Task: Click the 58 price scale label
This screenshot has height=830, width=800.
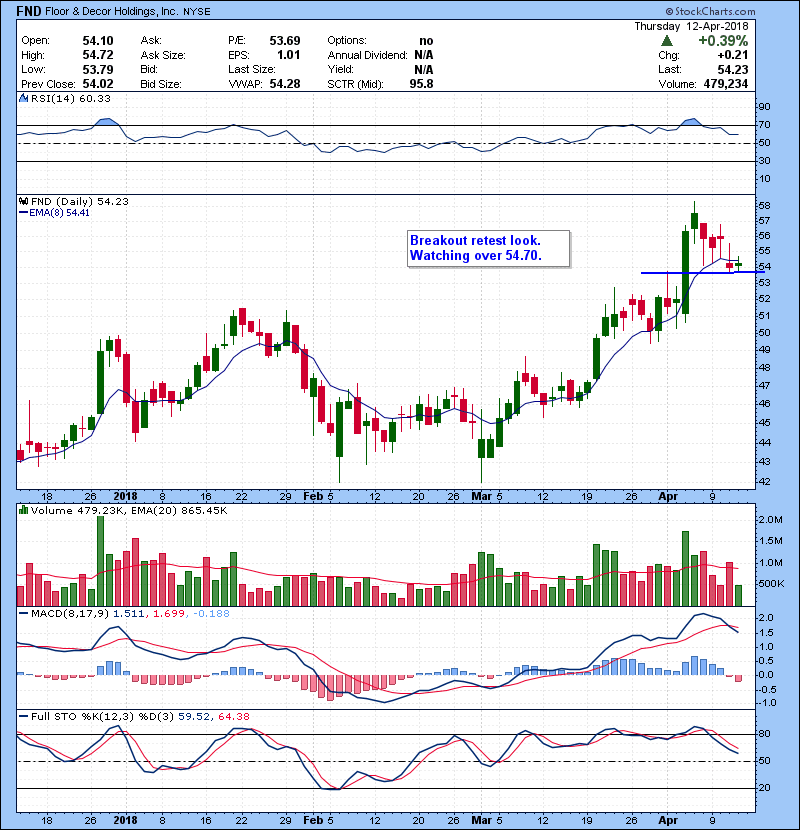Action: 764,205
